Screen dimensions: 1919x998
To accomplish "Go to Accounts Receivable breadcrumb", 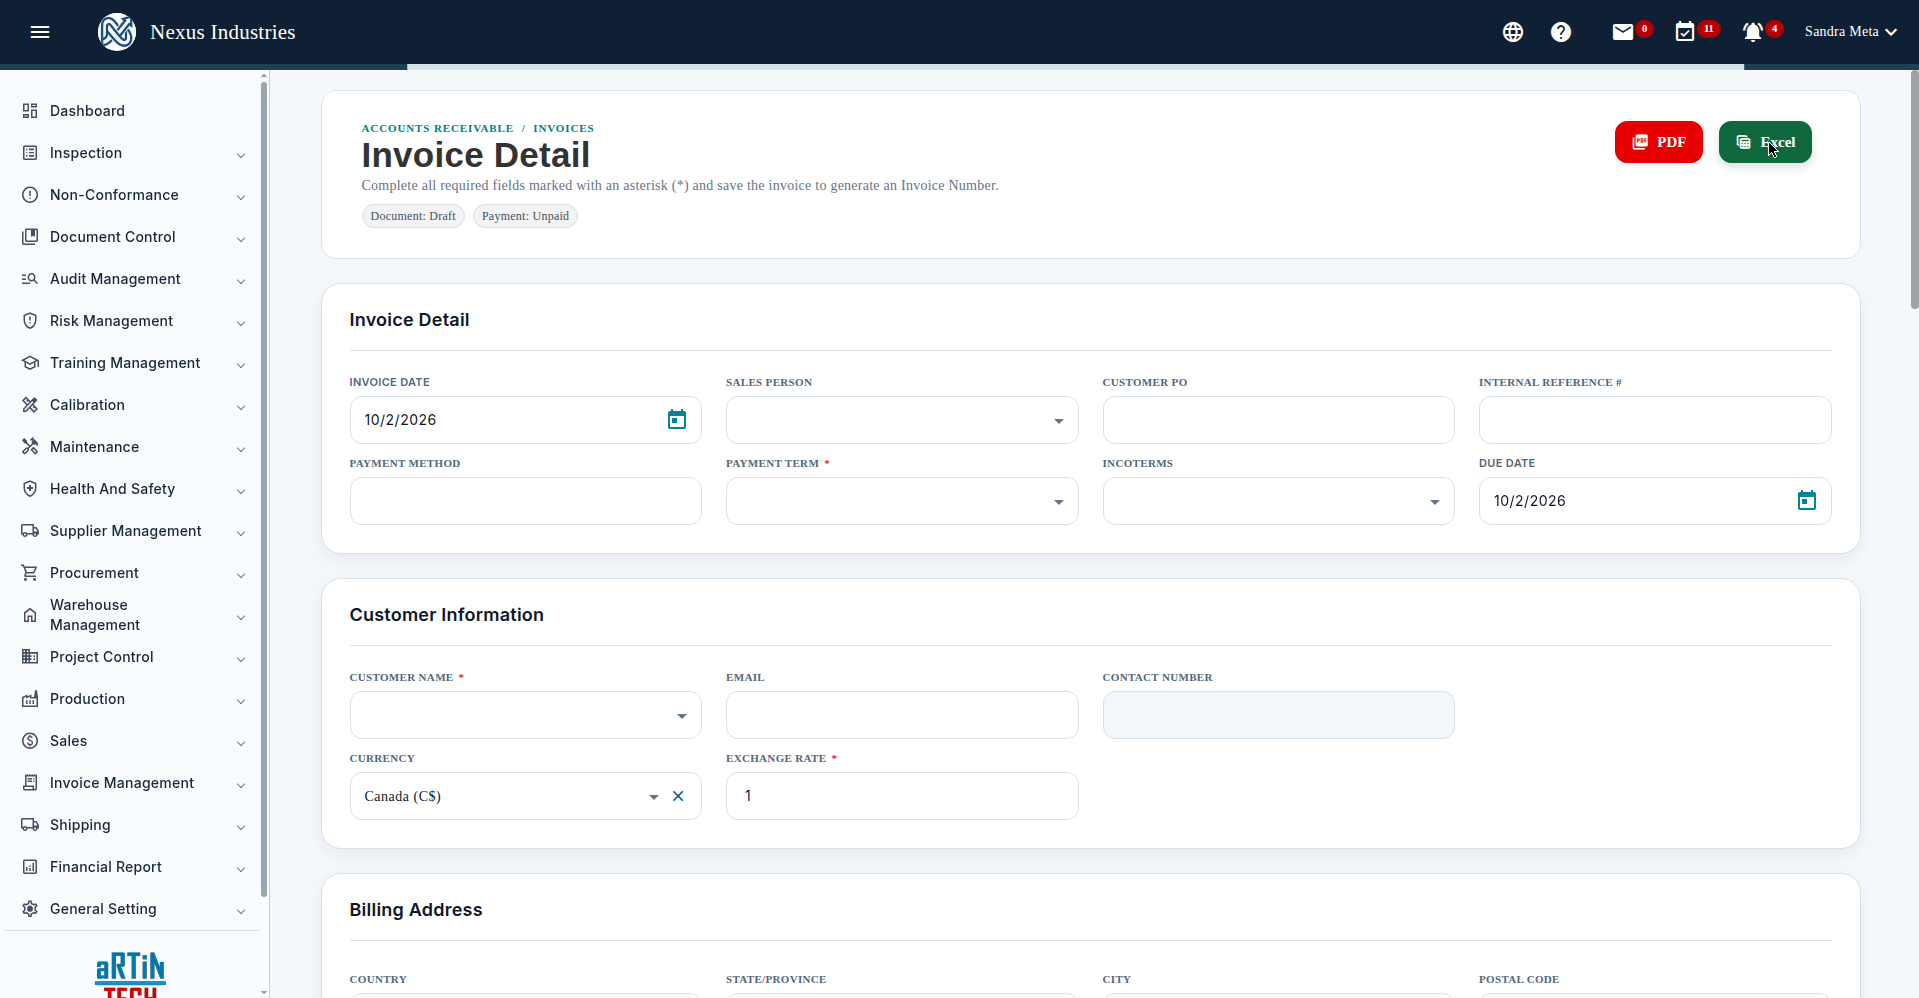I will [x=437, y=128].
